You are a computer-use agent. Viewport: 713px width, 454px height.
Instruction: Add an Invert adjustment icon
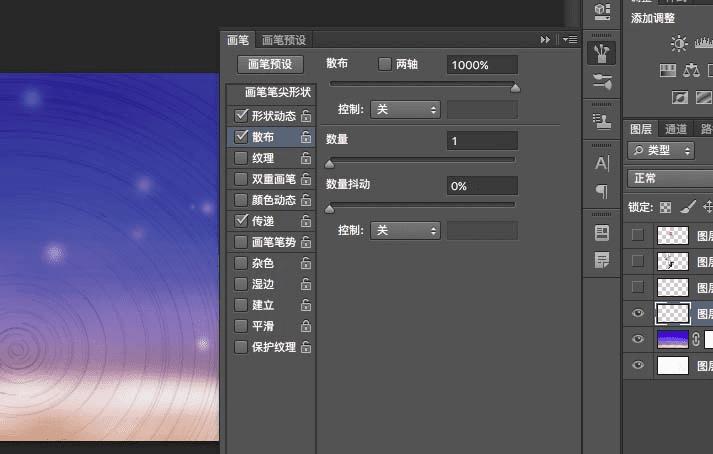[x=680, y=97]
